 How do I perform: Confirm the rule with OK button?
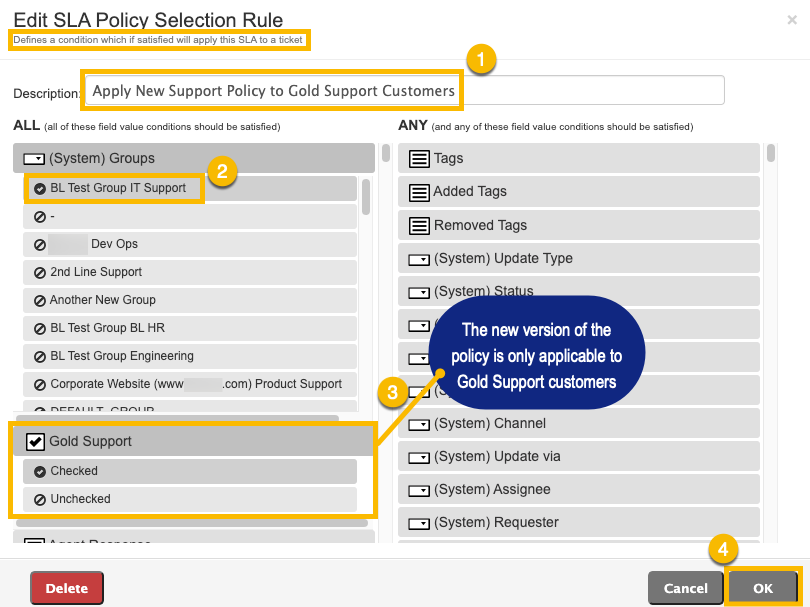762,588
